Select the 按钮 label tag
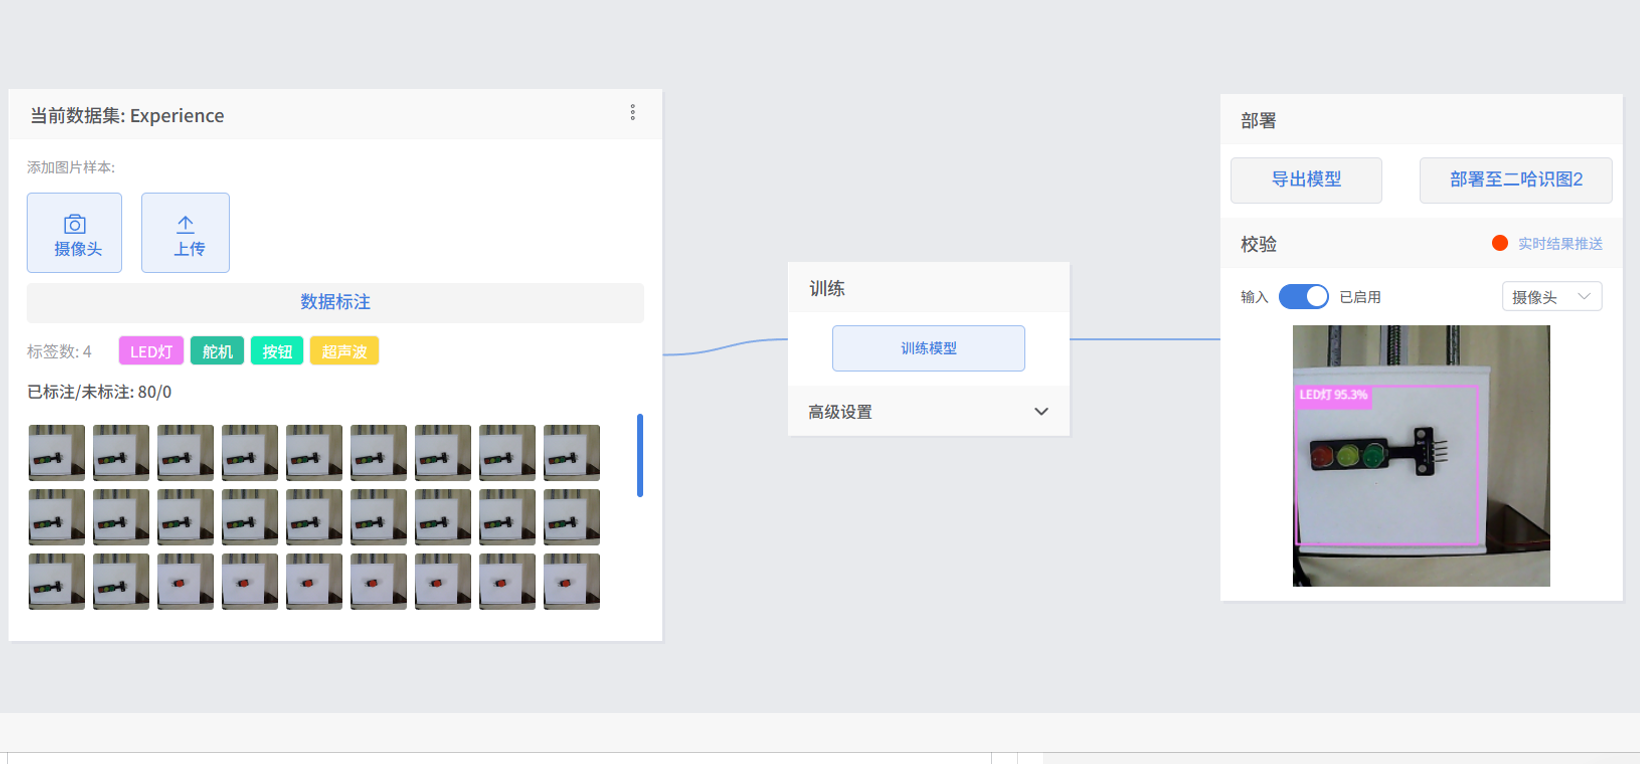Viewport: 1640px width, 764px height. tap(277, 351)
